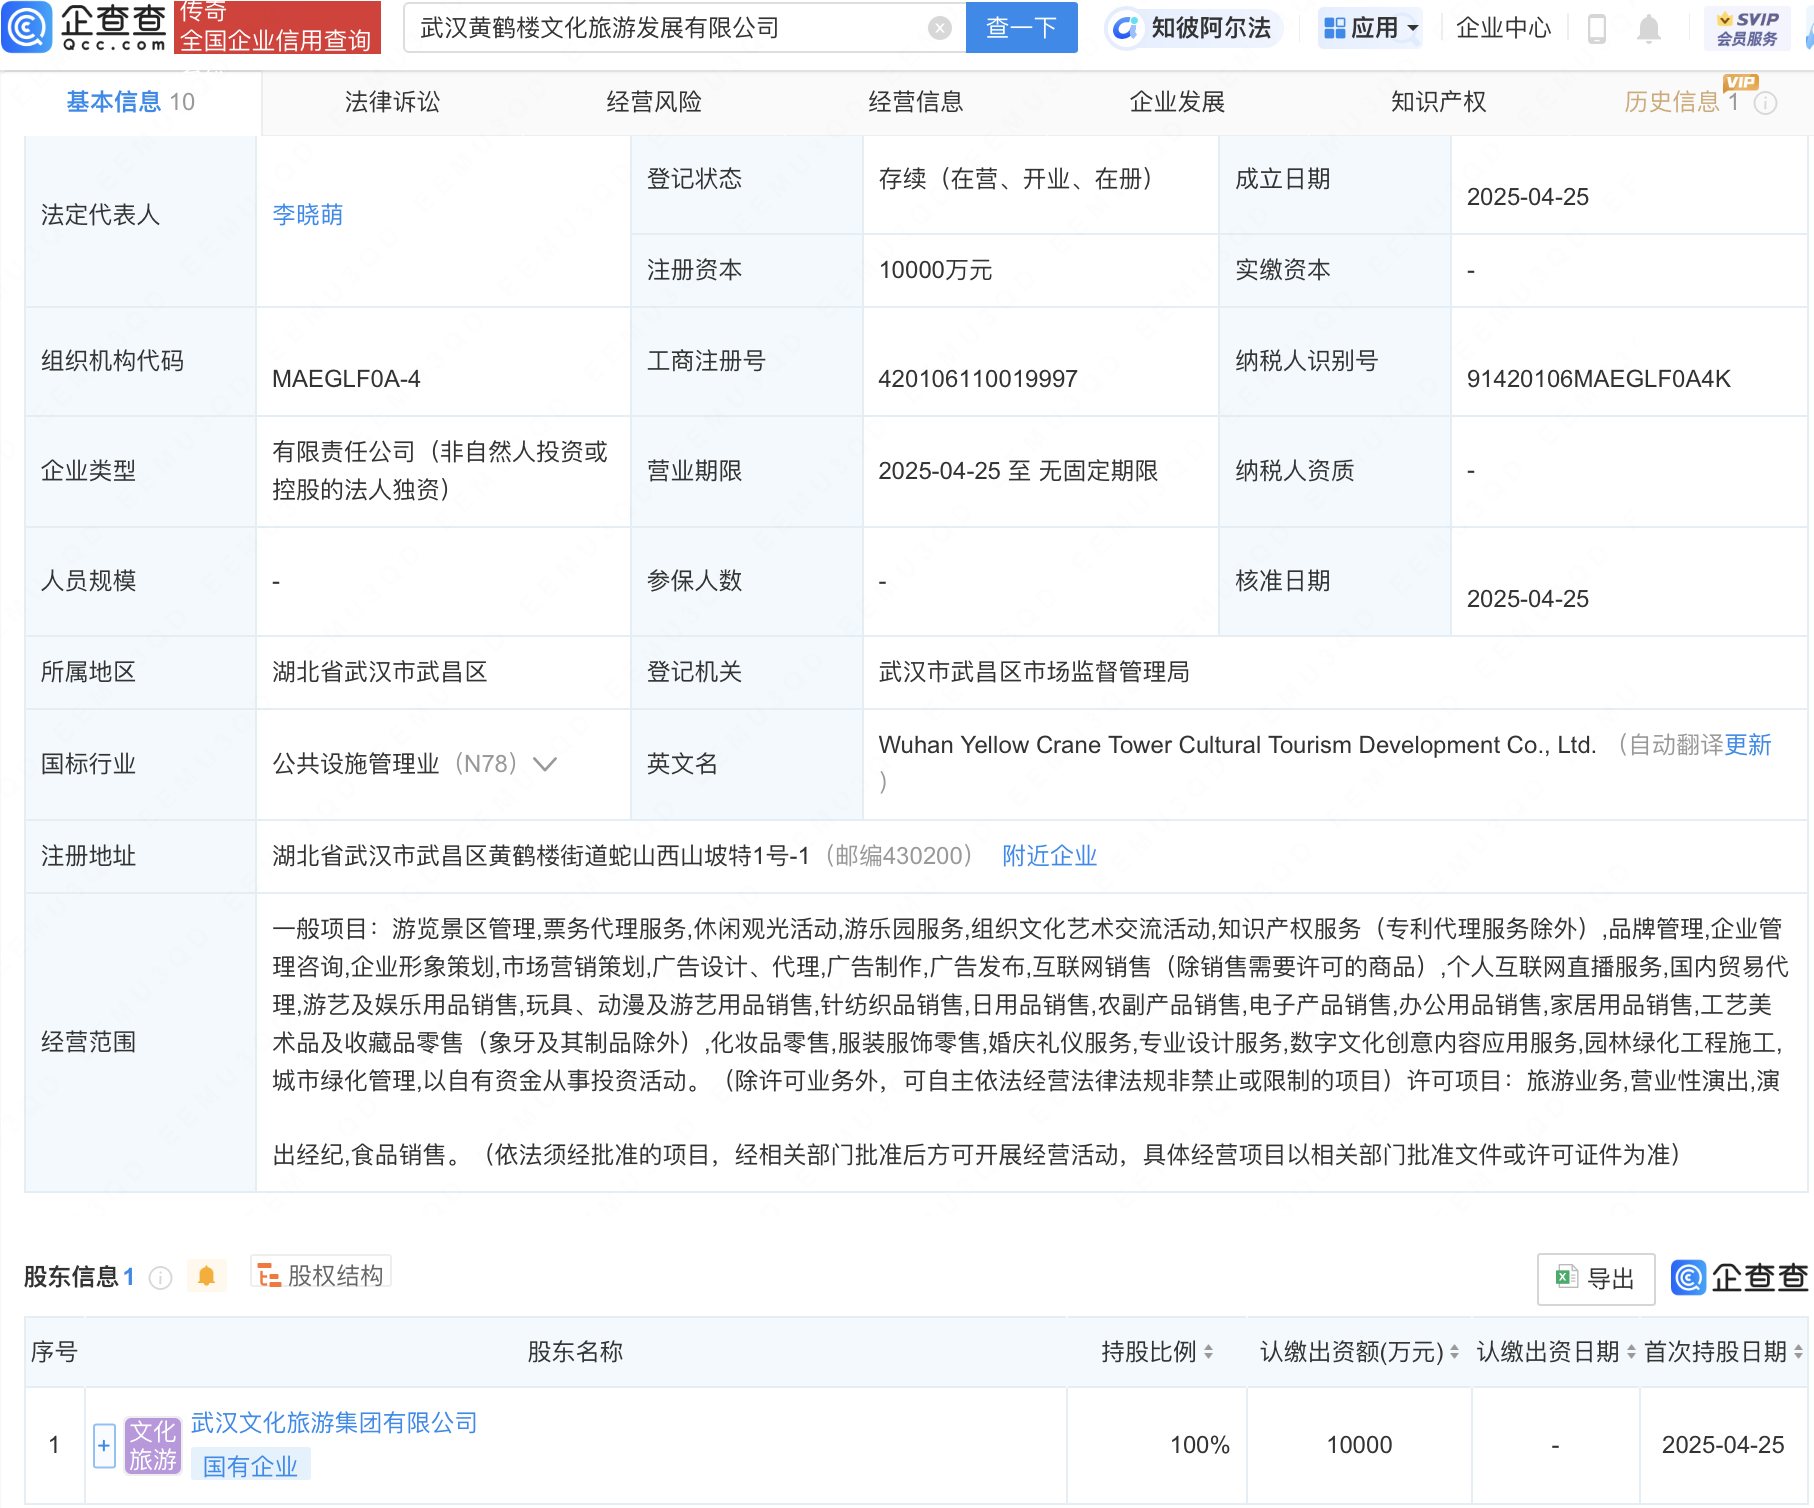This screenshot has width=1814, height=1508.
Task: Click the Qcc.com logo icon
Action: tap(27, 27)
